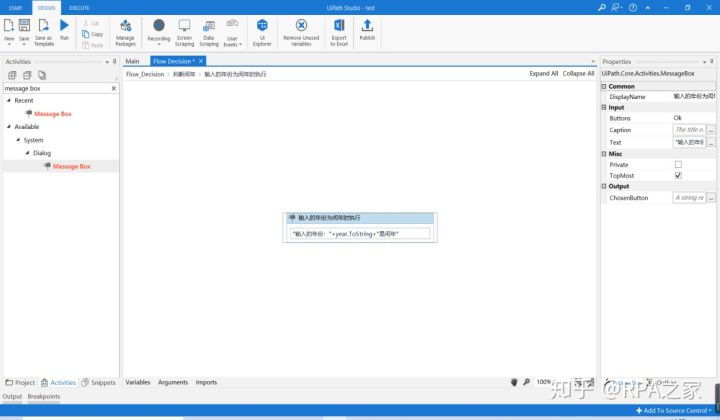
Task: Open the Arguments panel
Action: click(x=173, y=382)
